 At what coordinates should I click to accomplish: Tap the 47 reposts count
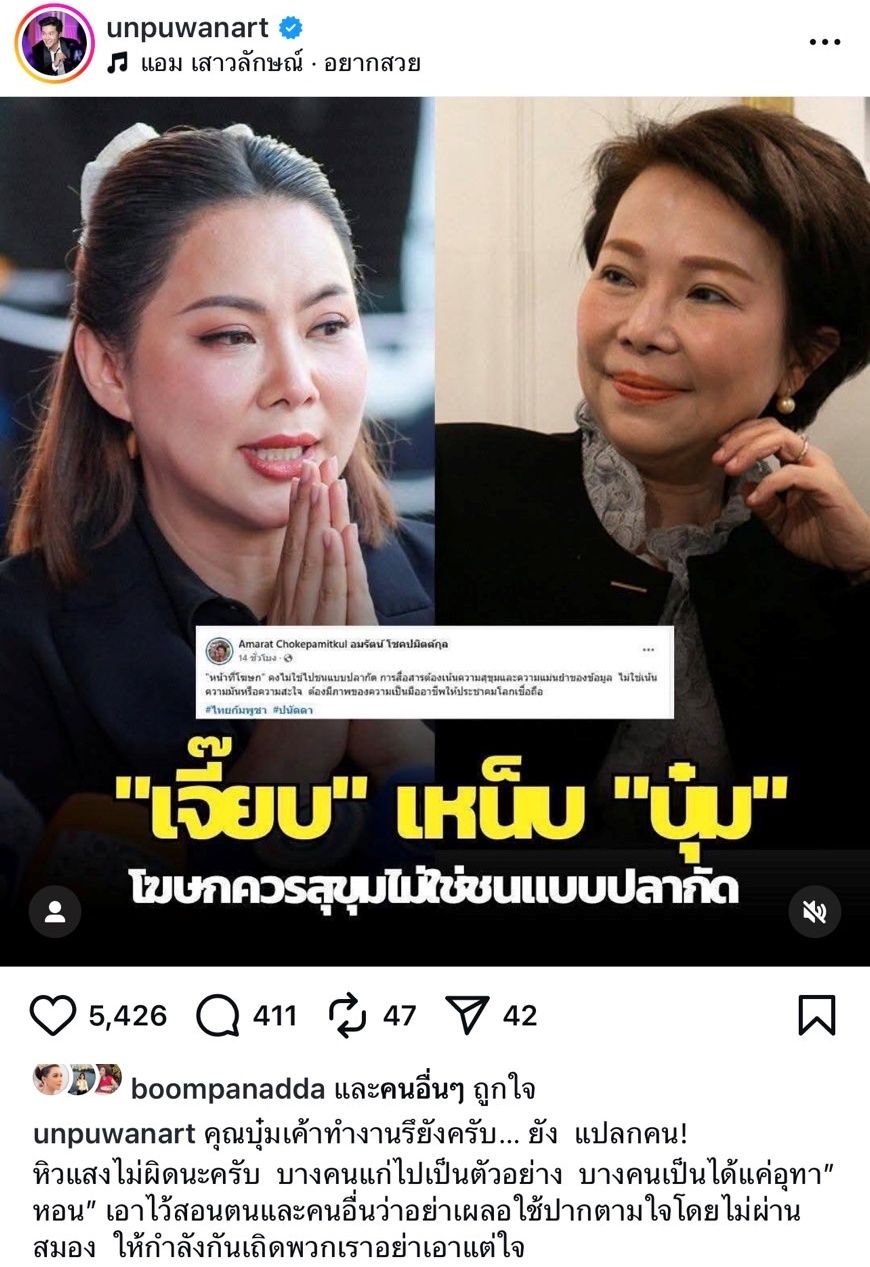click(x=399, y=1016)
